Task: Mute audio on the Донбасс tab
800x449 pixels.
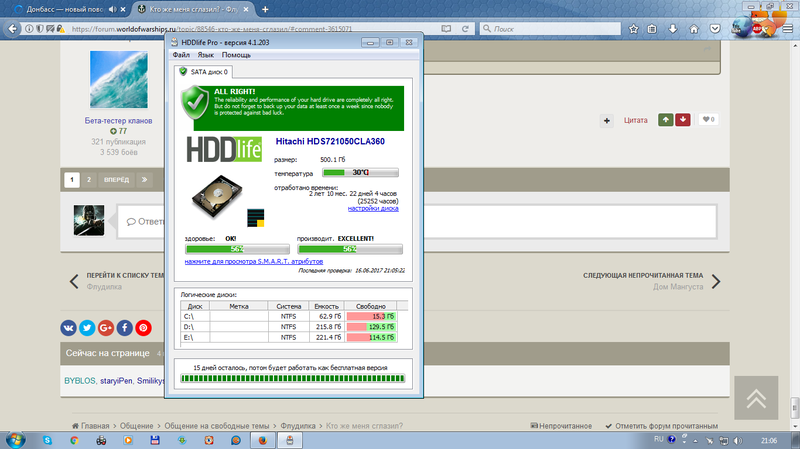Action: click(x=113, y=9)
